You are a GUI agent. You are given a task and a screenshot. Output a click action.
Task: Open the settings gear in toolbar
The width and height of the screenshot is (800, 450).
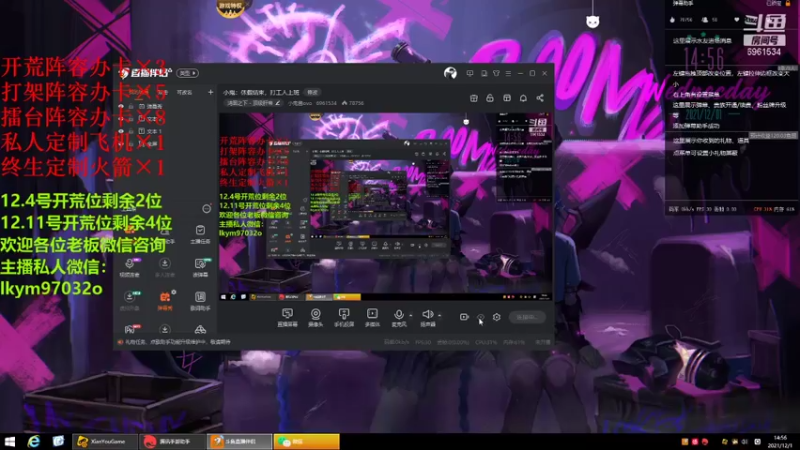pyautogui.click(x=496, y=317)
